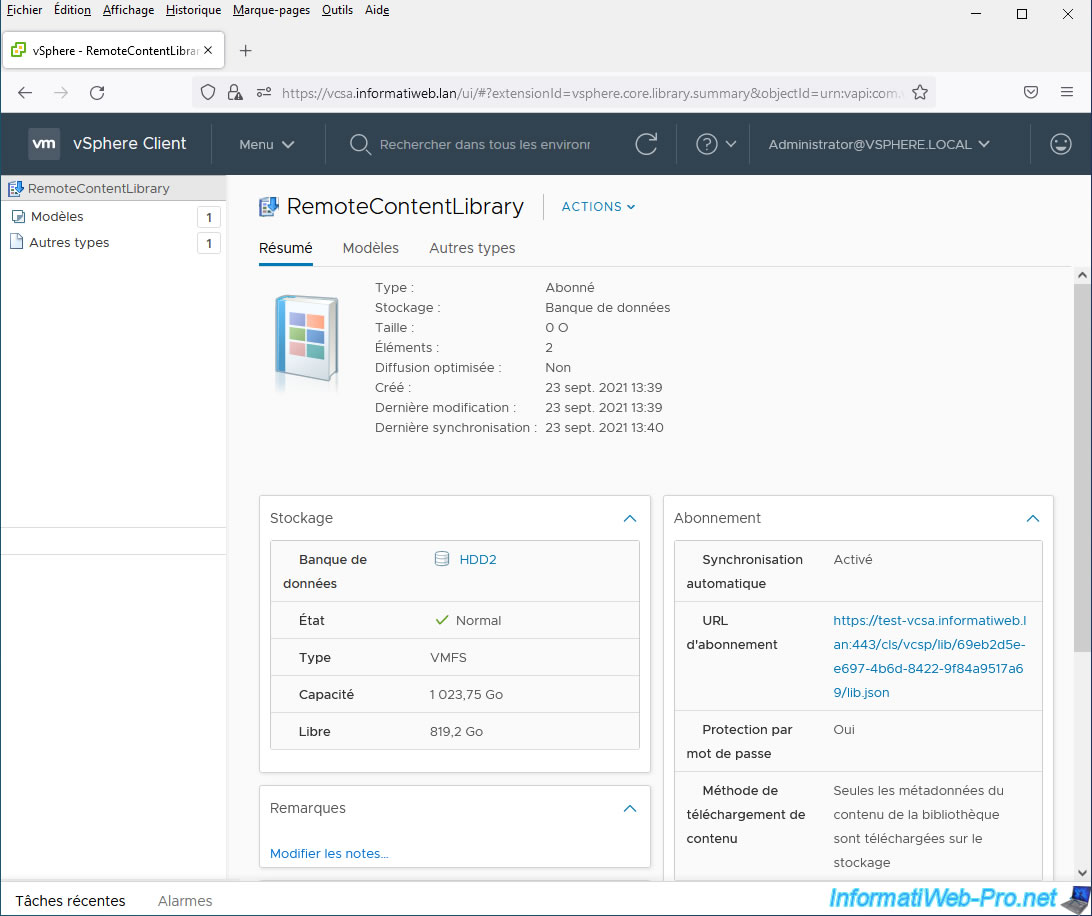The width and height of the screenshot is (1092, 916).
Task: Open the Firefox hamburger menu
Action: pyautogui.click(x=1067, y=92)
